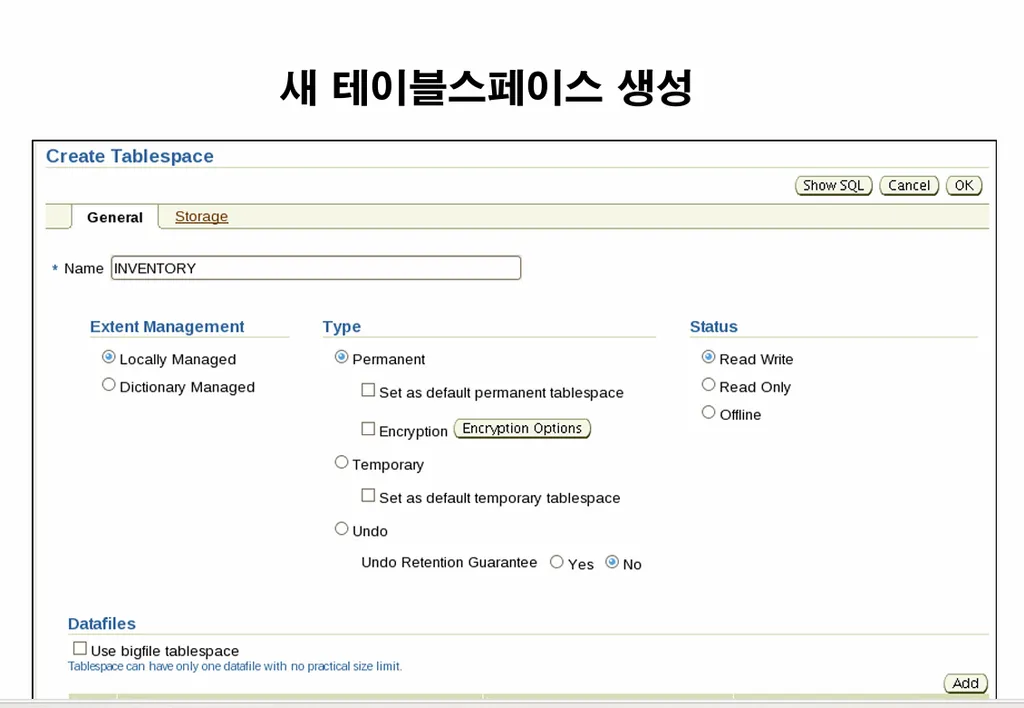Select Permanent tablespace type
This screenshot has width=1024, height=708.
click(x=341, y=357)
